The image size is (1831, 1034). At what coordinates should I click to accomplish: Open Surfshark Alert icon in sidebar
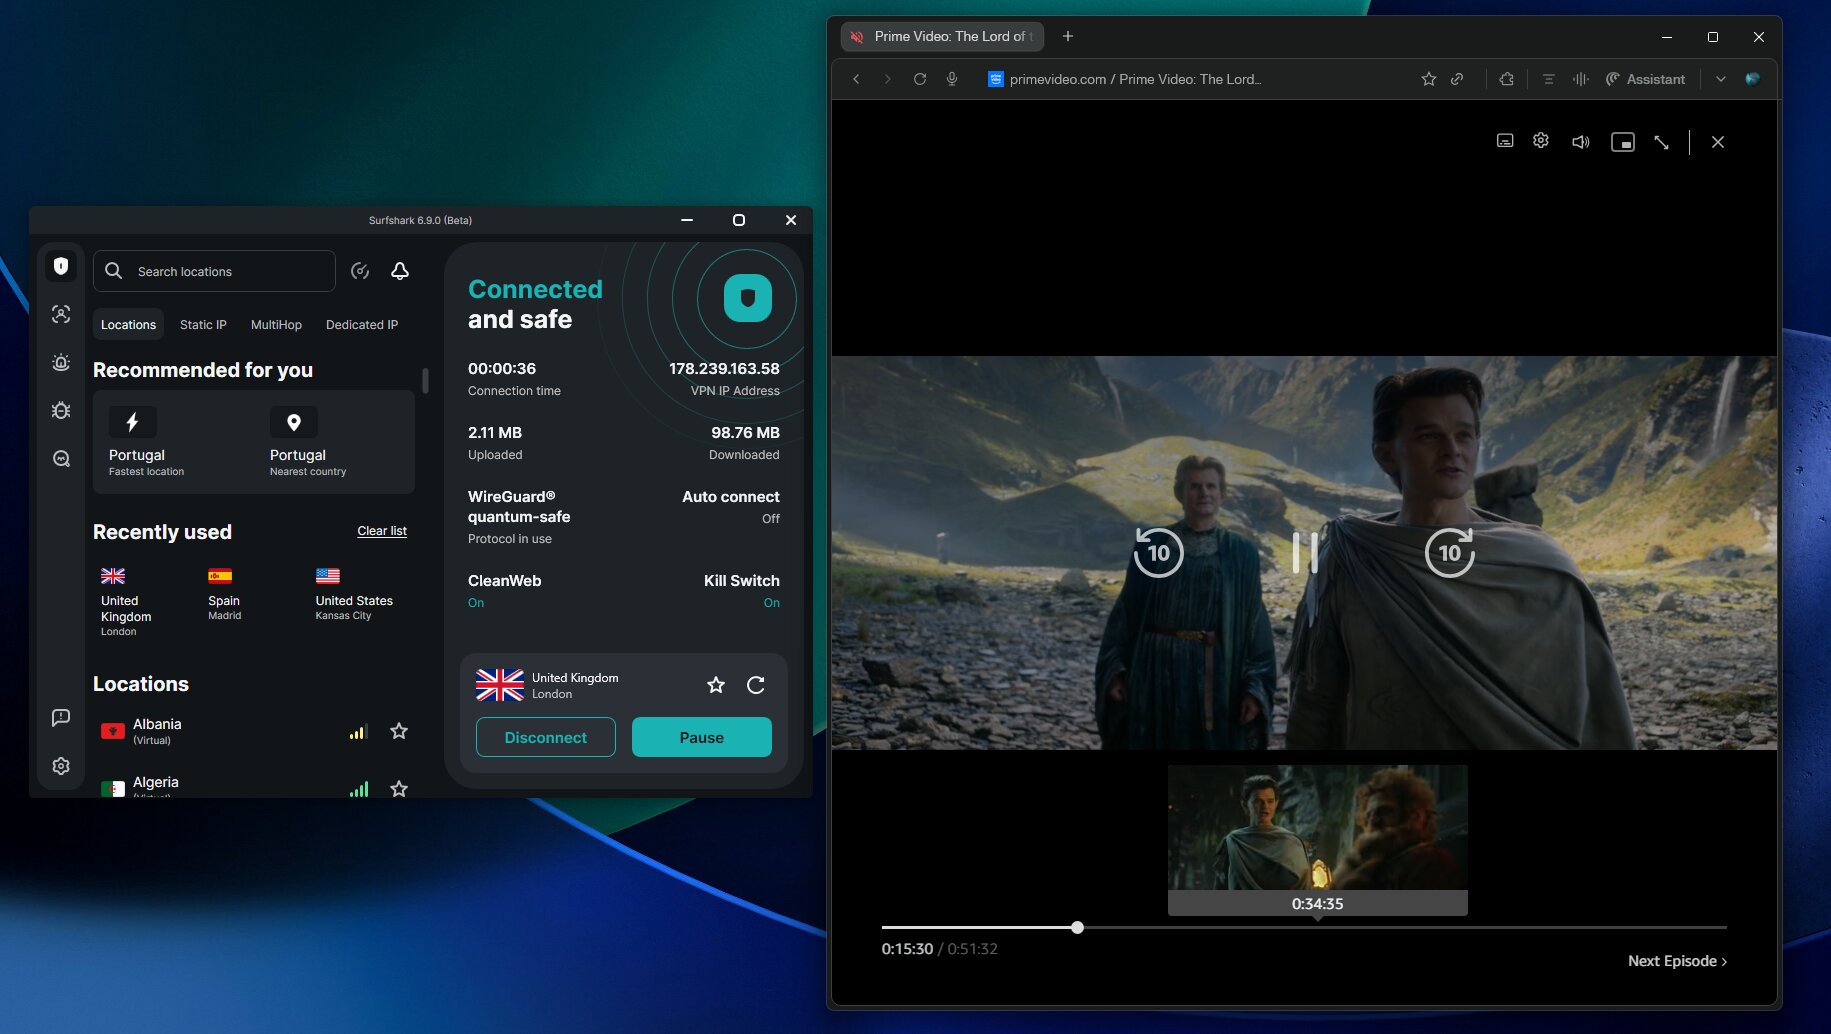(x=61, y=362)
